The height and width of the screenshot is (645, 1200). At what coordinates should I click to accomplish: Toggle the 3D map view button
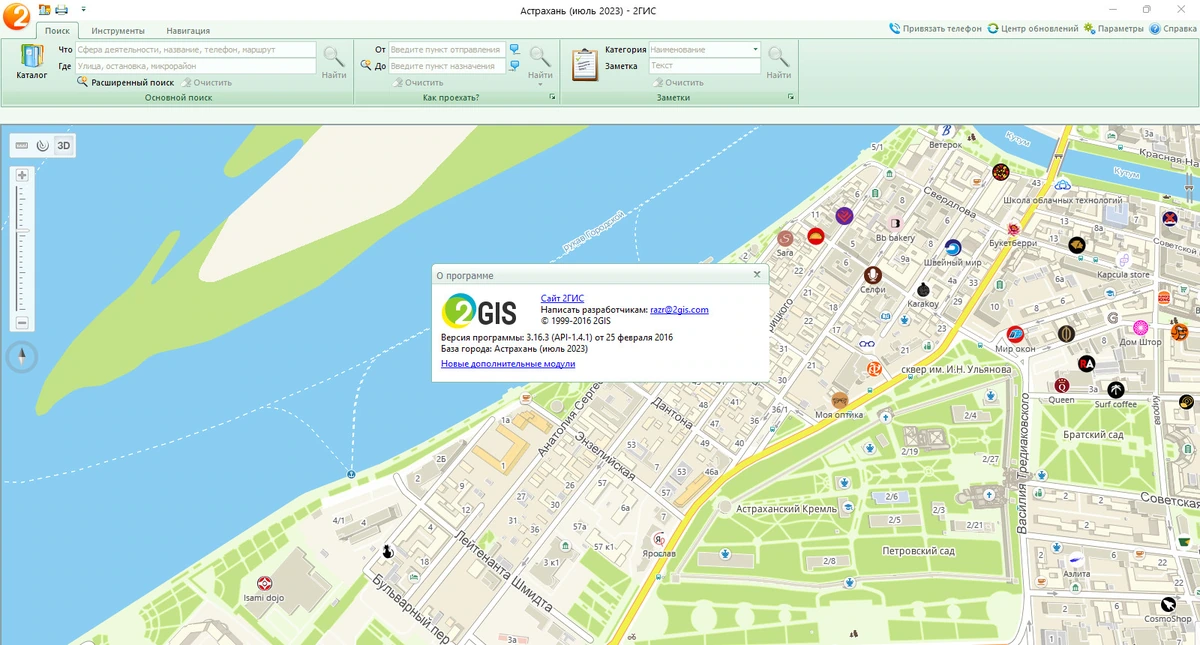64,146
